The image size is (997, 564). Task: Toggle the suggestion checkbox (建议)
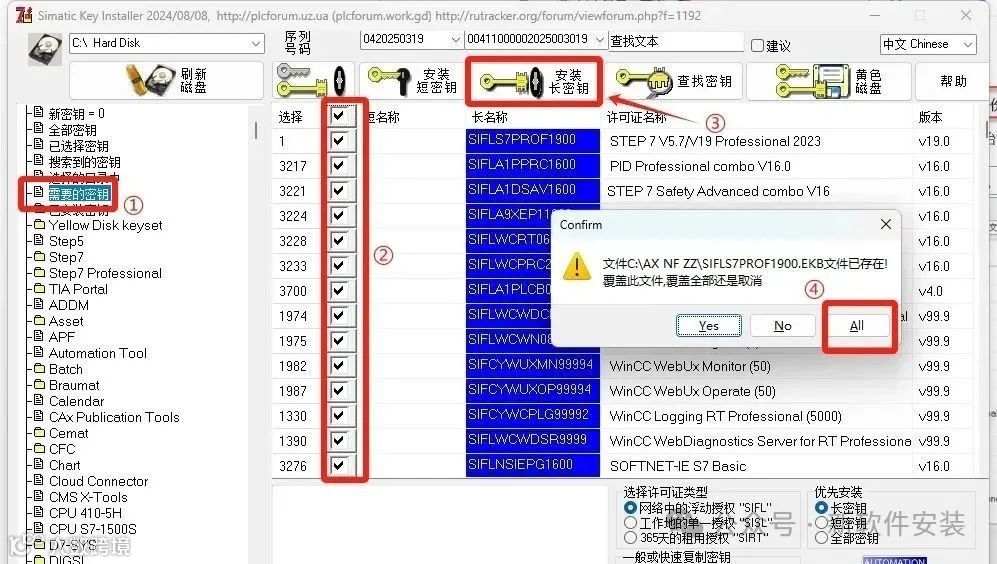757,45
